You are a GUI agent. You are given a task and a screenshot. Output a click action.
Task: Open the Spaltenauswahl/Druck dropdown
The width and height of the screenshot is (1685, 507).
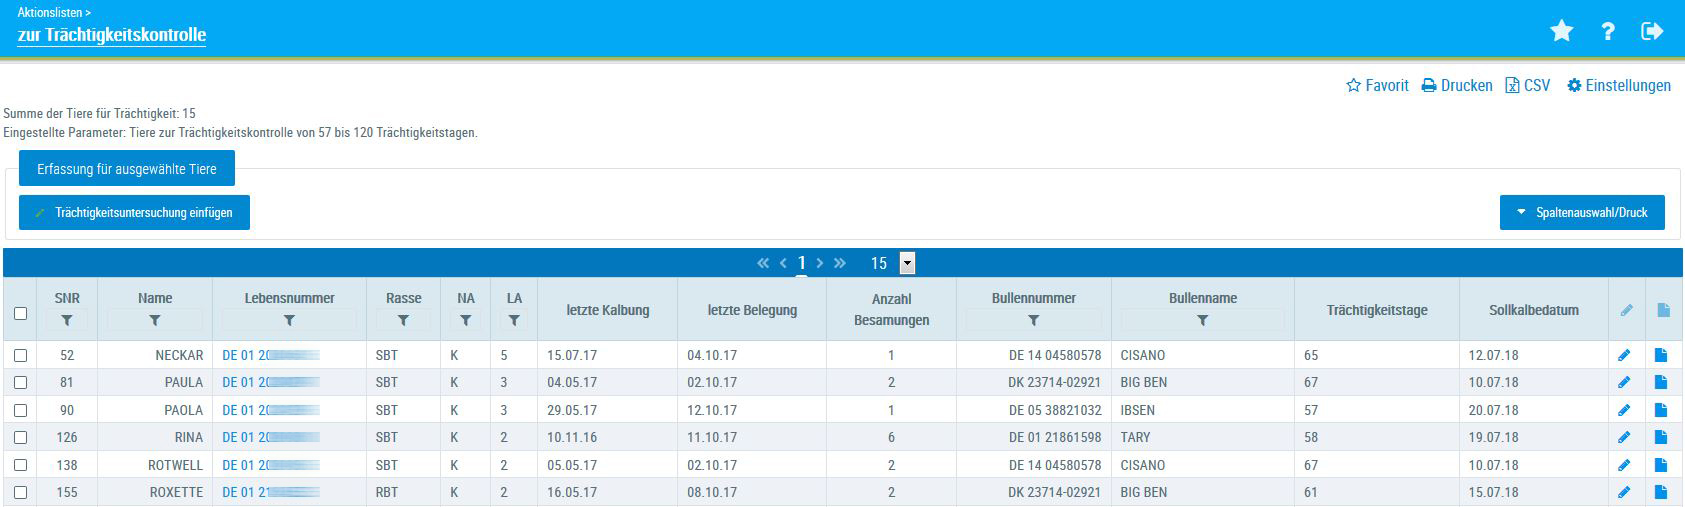tap(1581, 212)
